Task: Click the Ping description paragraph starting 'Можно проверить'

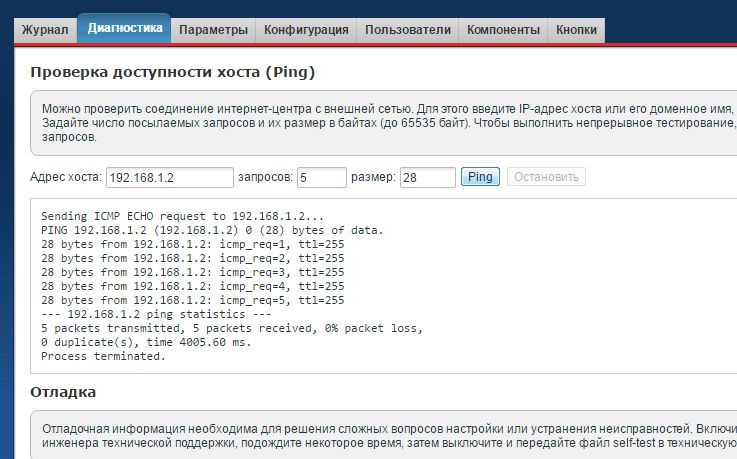Action: [x=389, y=123]
